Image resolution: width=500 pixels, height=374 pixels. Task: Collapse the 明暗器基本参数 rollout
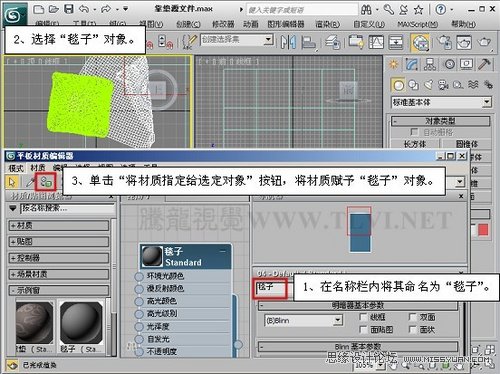tap(358, 305)
